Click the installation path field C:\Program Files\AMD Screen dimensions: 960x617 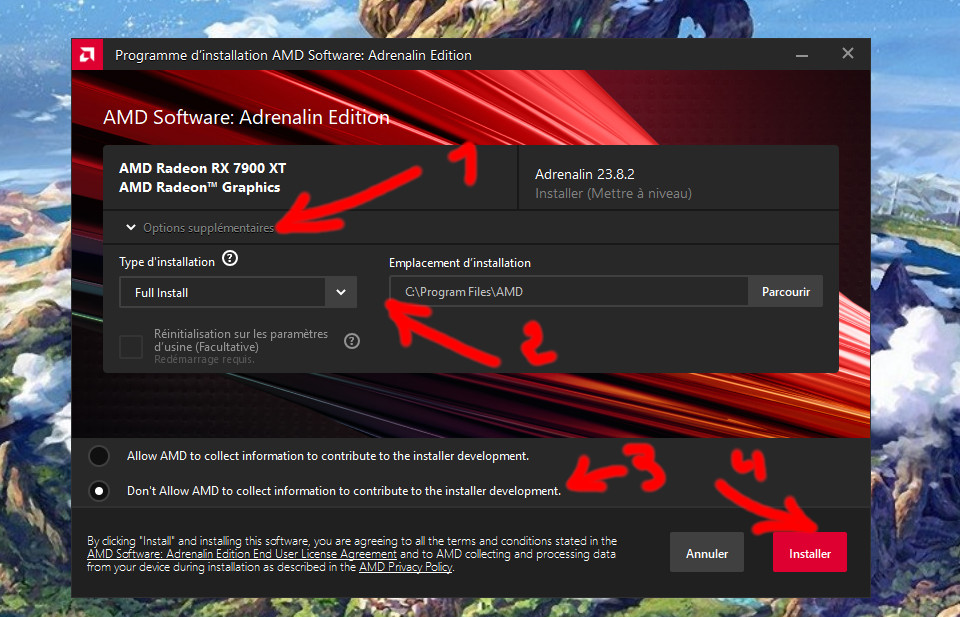tap(568, 292)
